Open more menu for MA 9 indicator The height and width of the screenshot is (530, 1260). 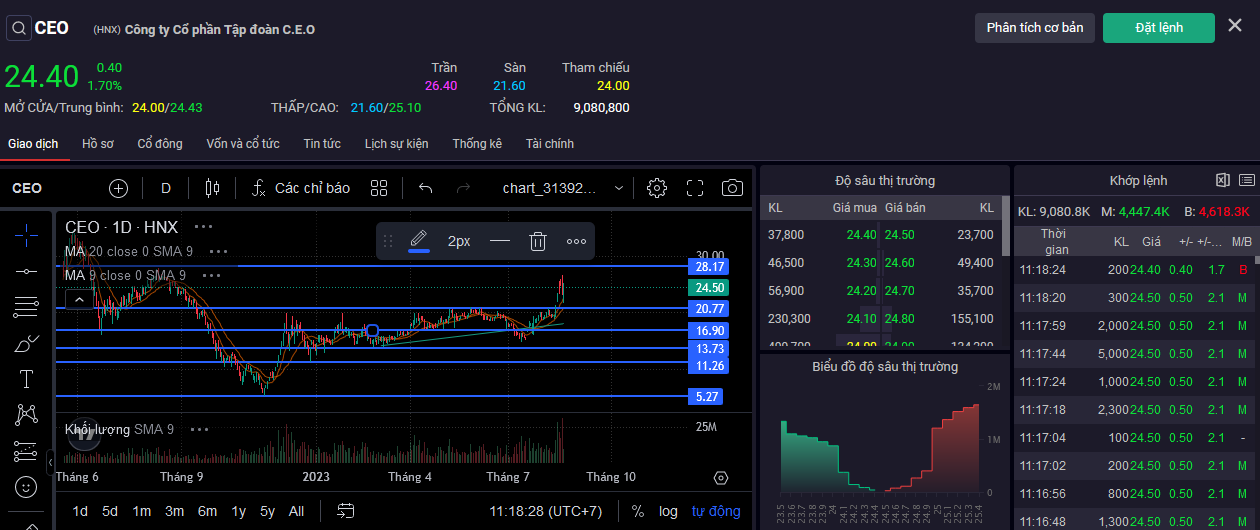click(210, 275)
